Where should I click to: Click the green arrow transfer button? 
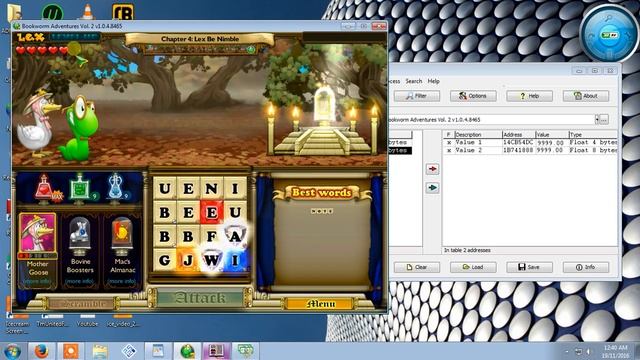click(432, 188)
